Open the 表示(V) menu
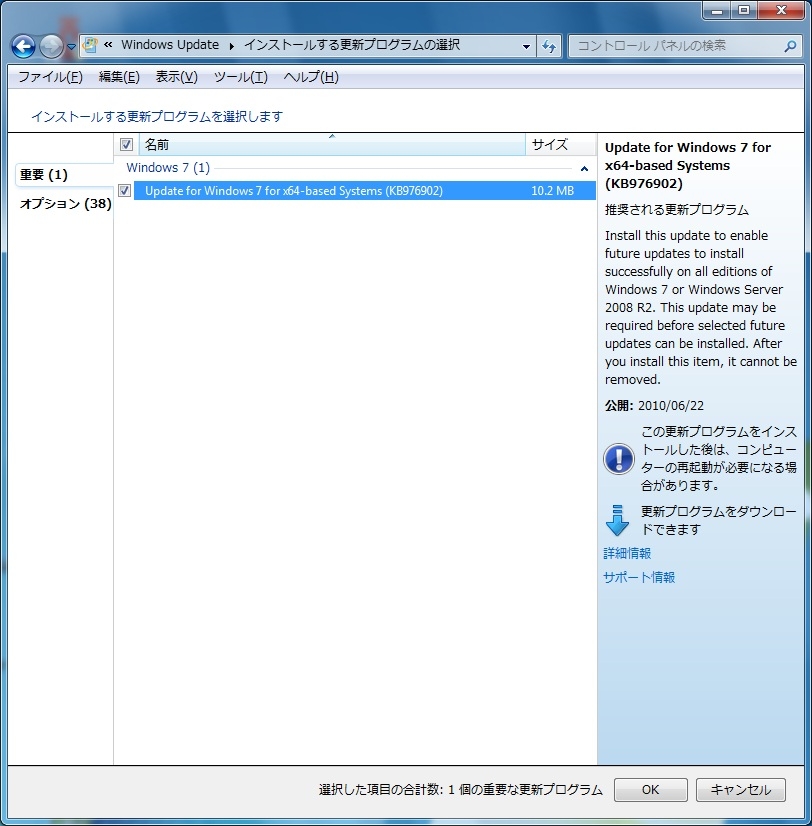 point(177,77)
